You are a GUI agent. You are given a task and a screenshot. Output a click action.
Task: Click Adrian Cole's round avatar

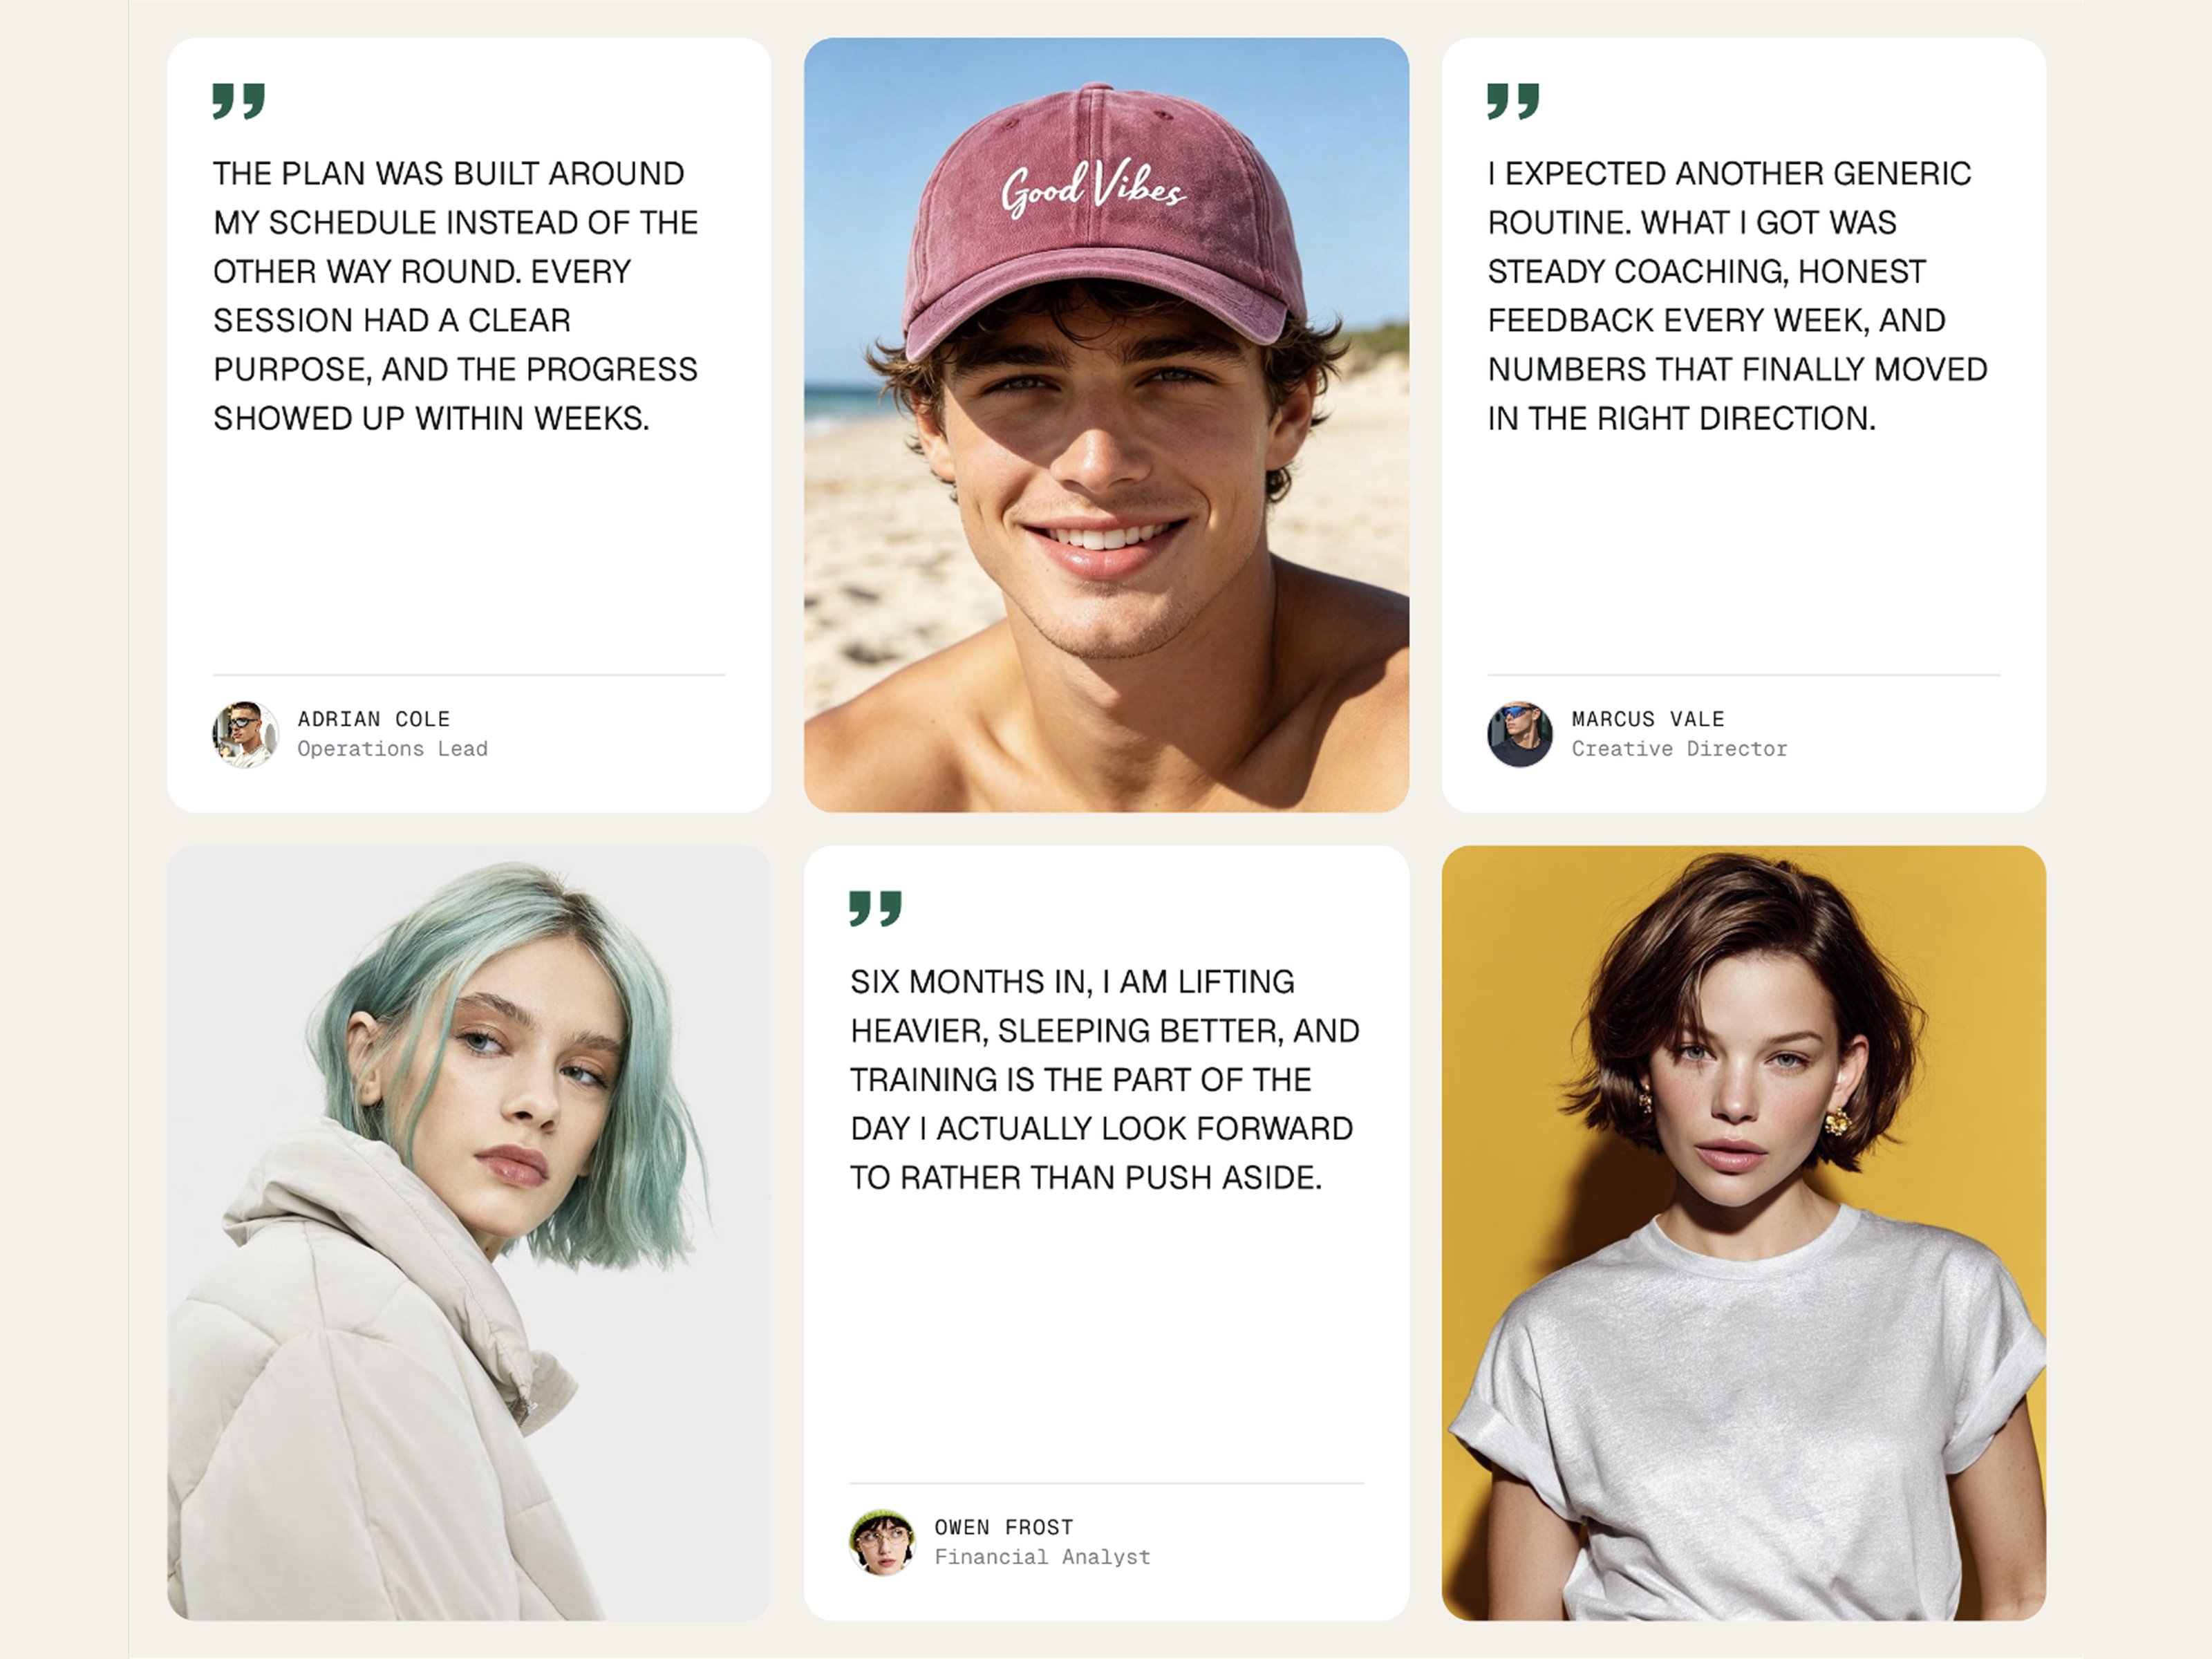pyautogui.click(x=245, y=734)
